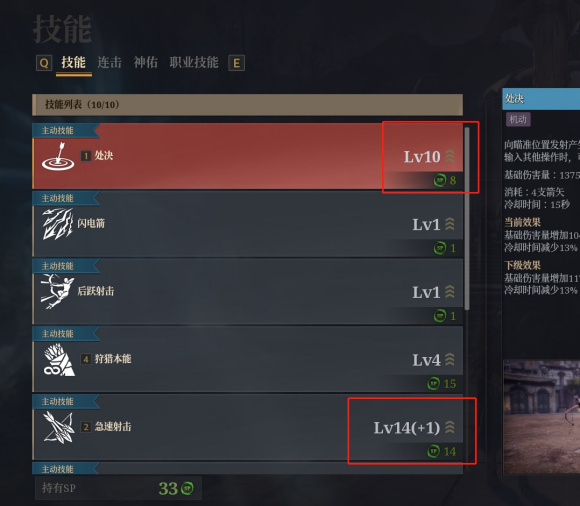Switch to the 连击 tab
The width and height of the screenshot is (580, 506).
click(109, 63)
